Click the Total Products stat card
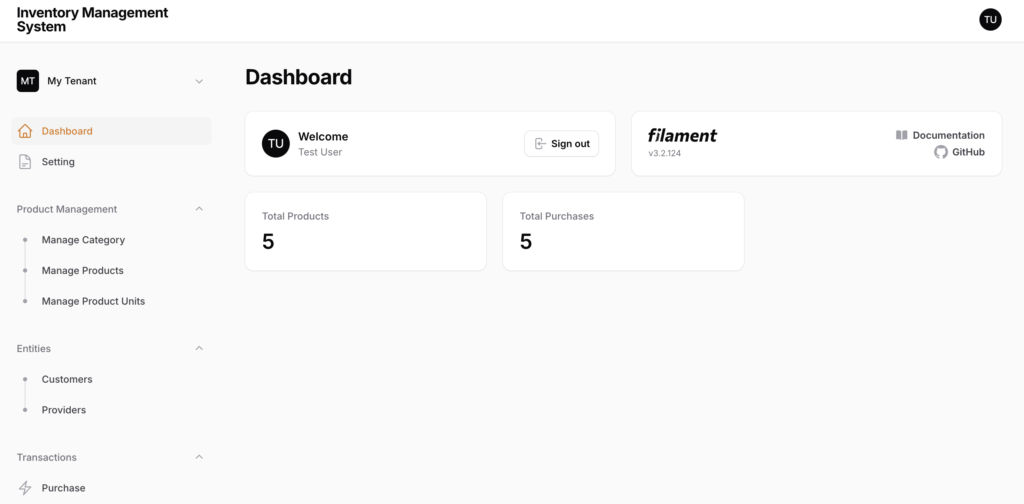 (366, 231)
